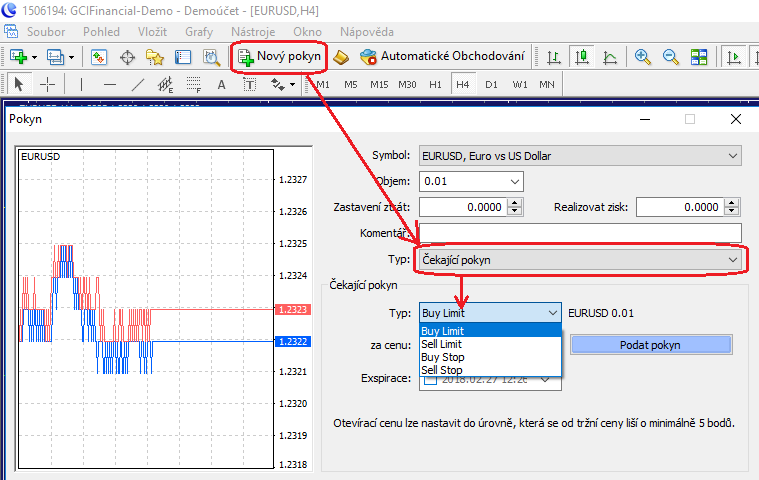
Task: Open the Strategy Tester icon
Action: (211, 57)
